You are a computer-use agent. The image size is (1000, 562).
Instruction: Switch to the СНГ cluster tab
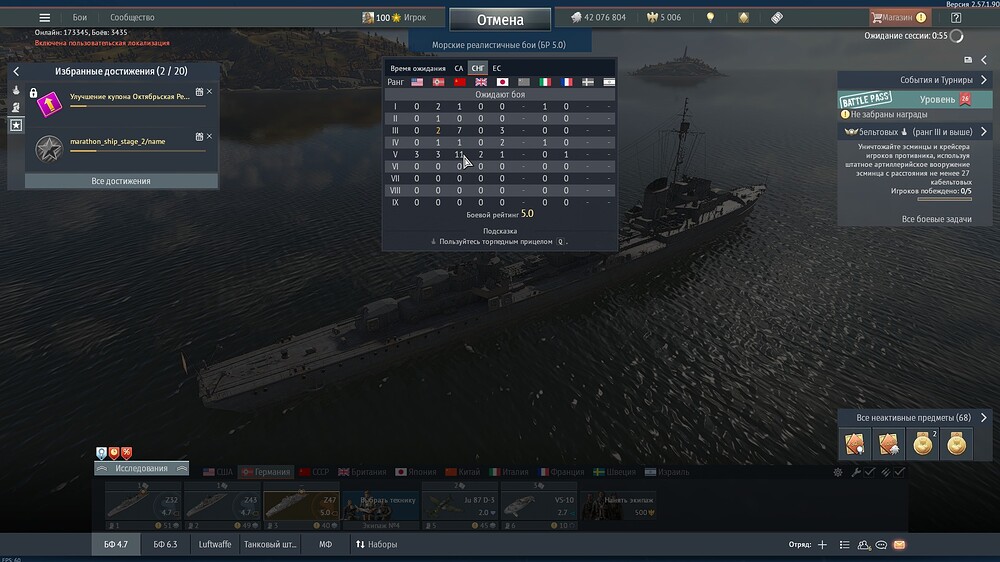tap(478, 68)
